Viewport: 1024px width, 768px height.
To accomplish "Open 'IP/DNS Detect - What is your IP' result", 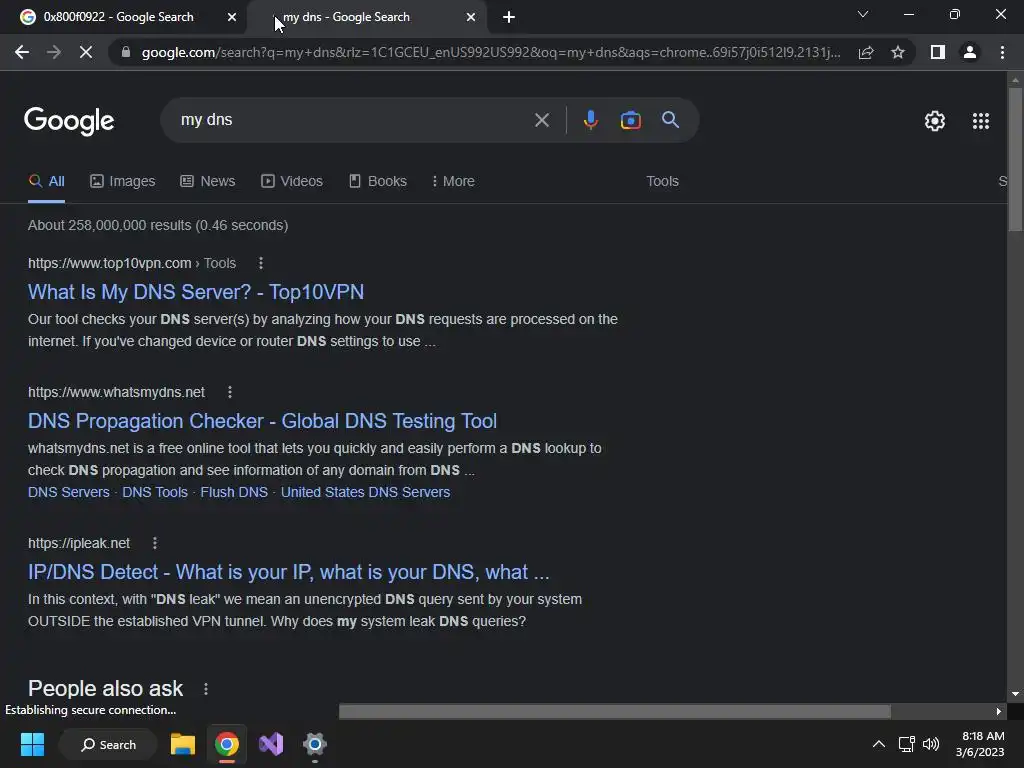I will coord(289,572).
